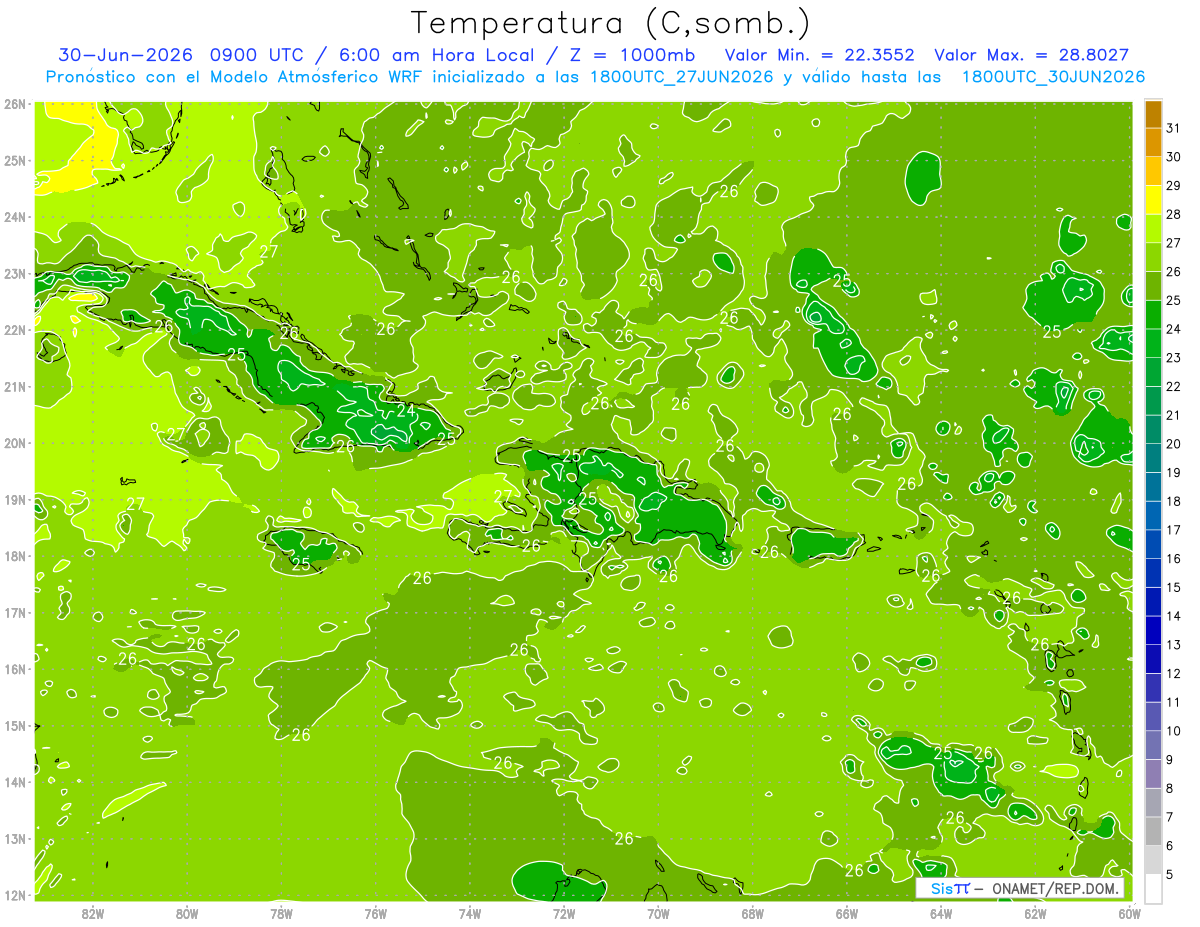Click the '15N' latitude axis label

[14, 726]
